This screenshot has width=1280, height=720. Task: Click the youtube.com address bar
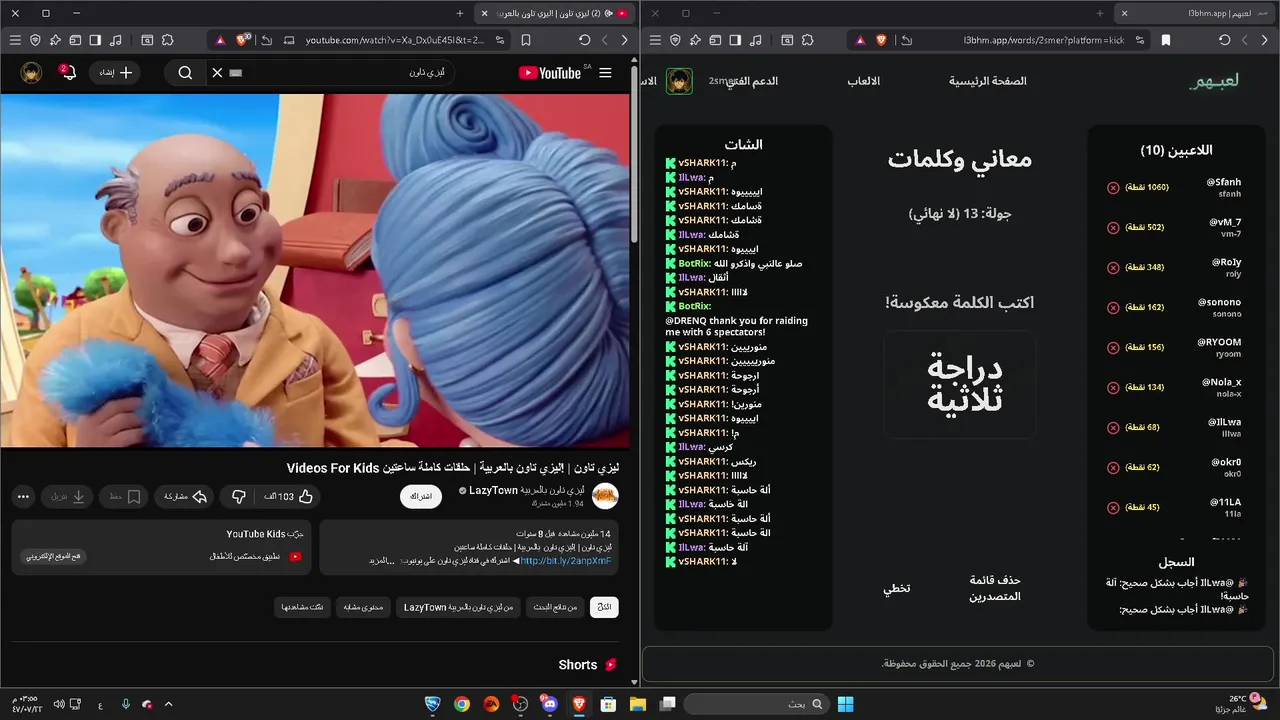point(395,40)
